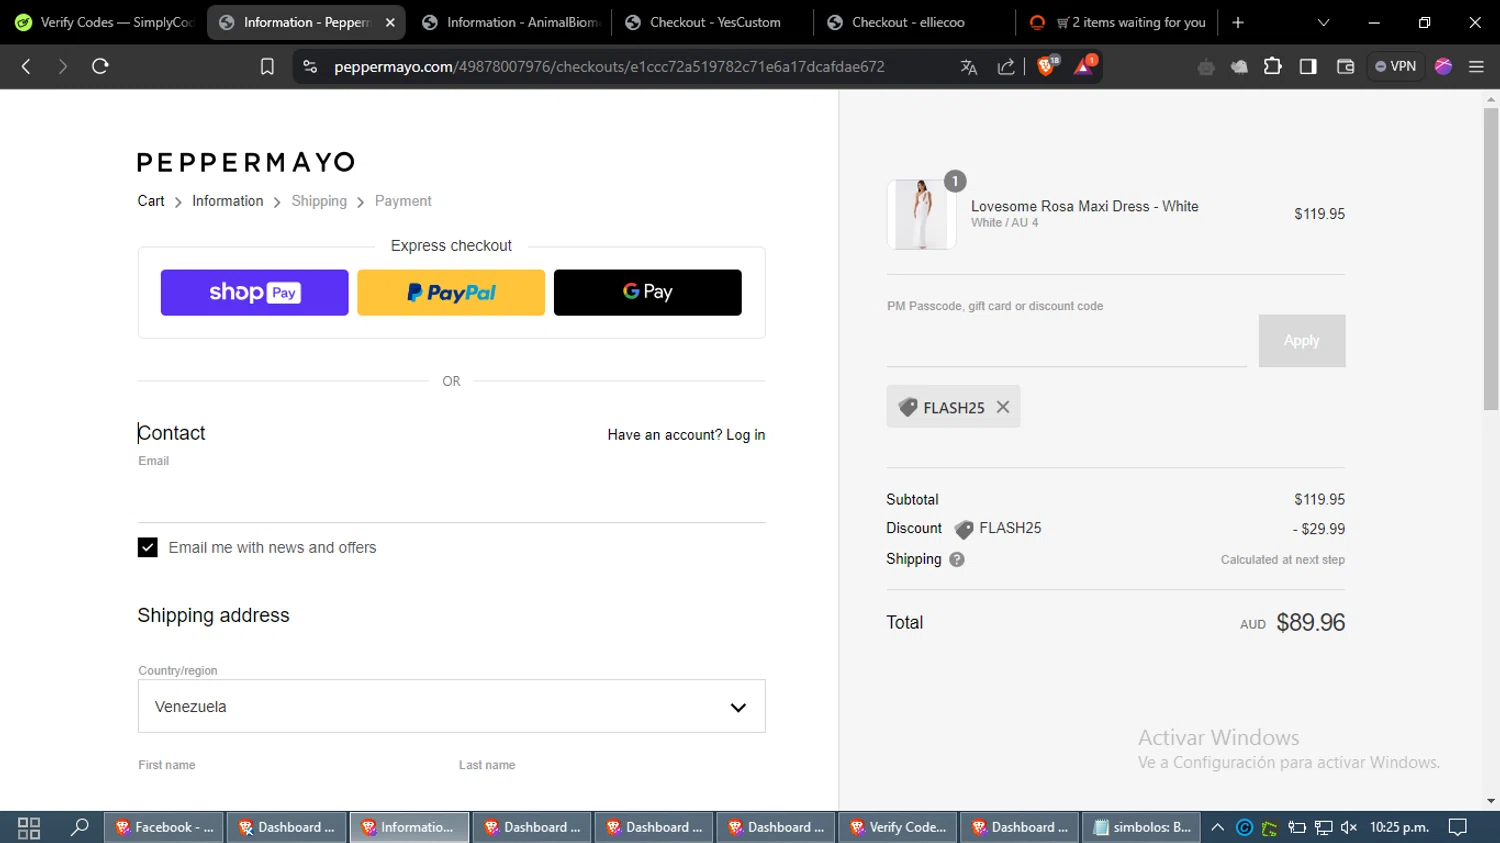Image resolution: width=1500 pixels, height=843 pixels.
Task: Click the Log in link
Action: tap(745, 435)
